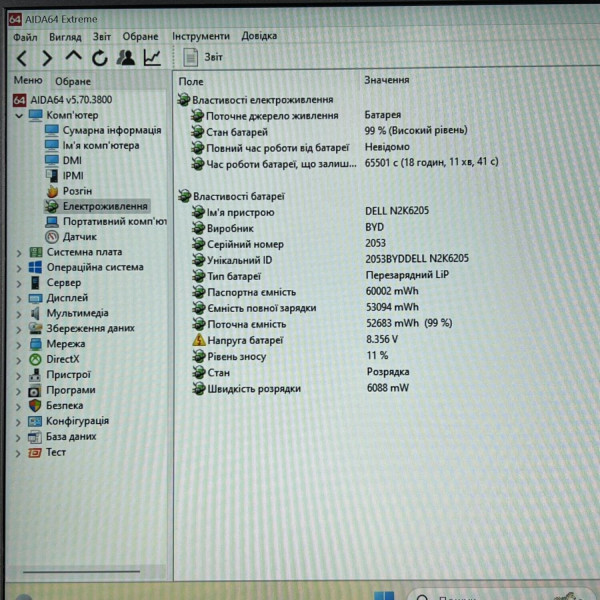Select the Тест benchmark icon
This screenshot has width=600, height=600.
(x=35, y=453)
